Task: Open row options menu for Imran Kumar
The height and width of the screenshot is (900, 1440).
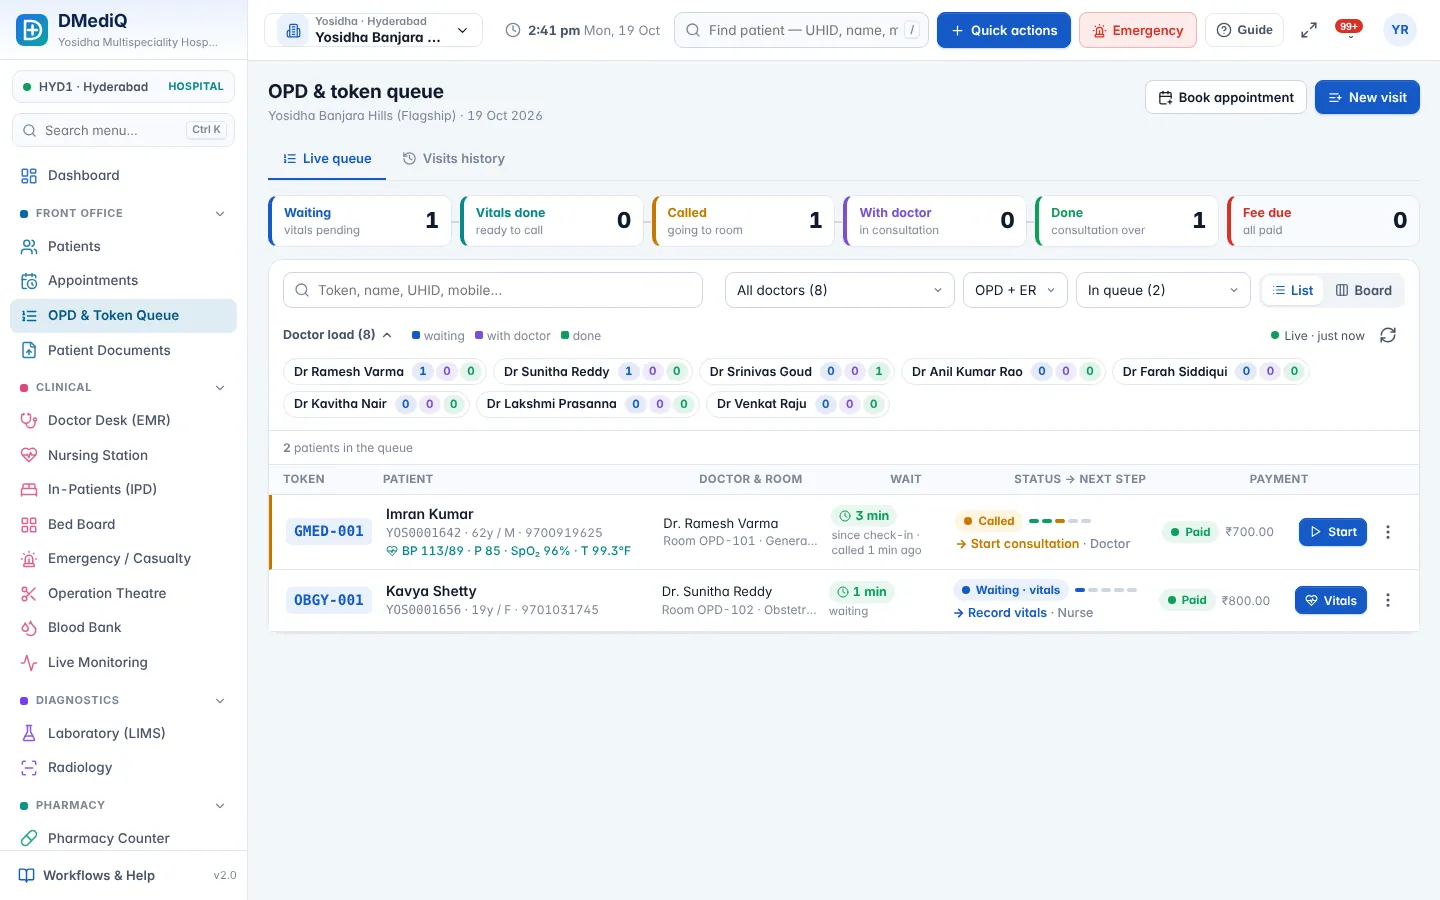Action: (x=1388, y=532)
